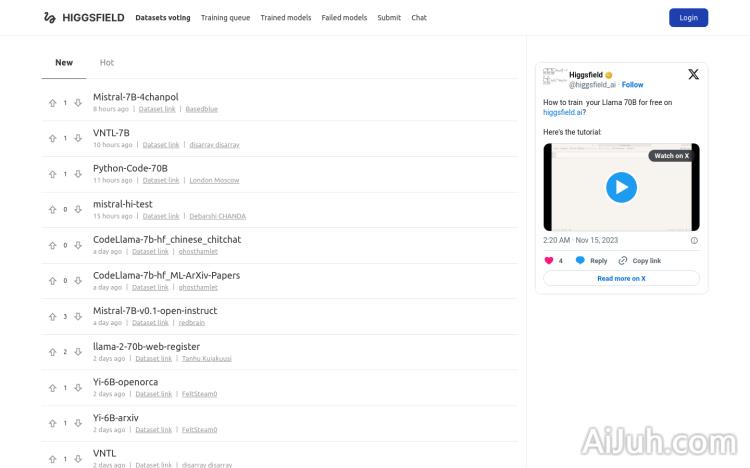Downvote the llama-2-70b-web-register dataset

point(78,352)
